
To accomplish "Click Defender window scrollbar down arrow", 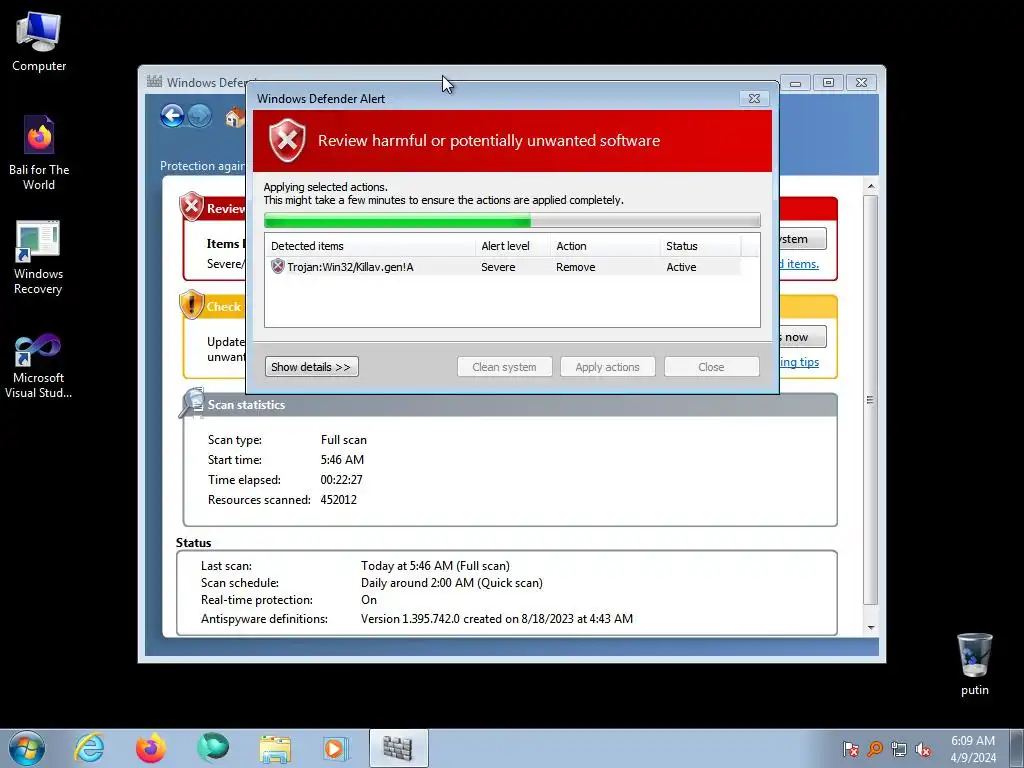I will 871,628.
